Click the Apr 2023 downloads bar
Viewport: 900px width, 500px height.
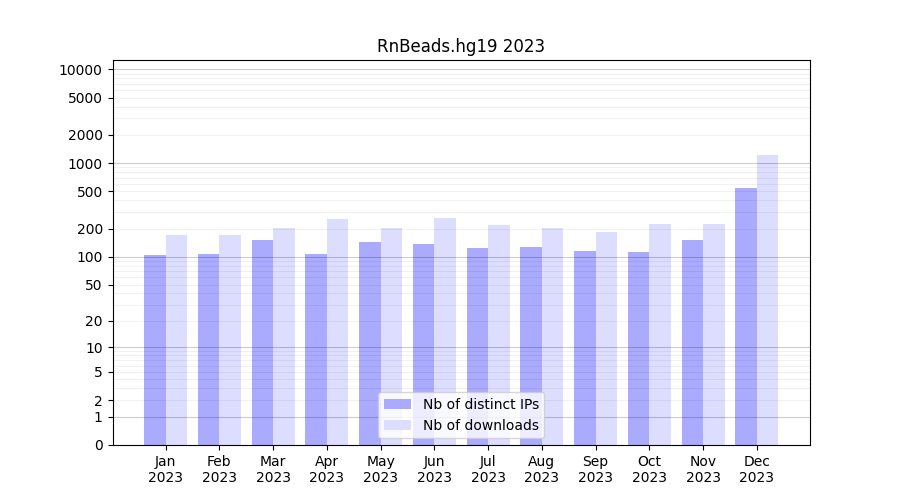point(337,332)
